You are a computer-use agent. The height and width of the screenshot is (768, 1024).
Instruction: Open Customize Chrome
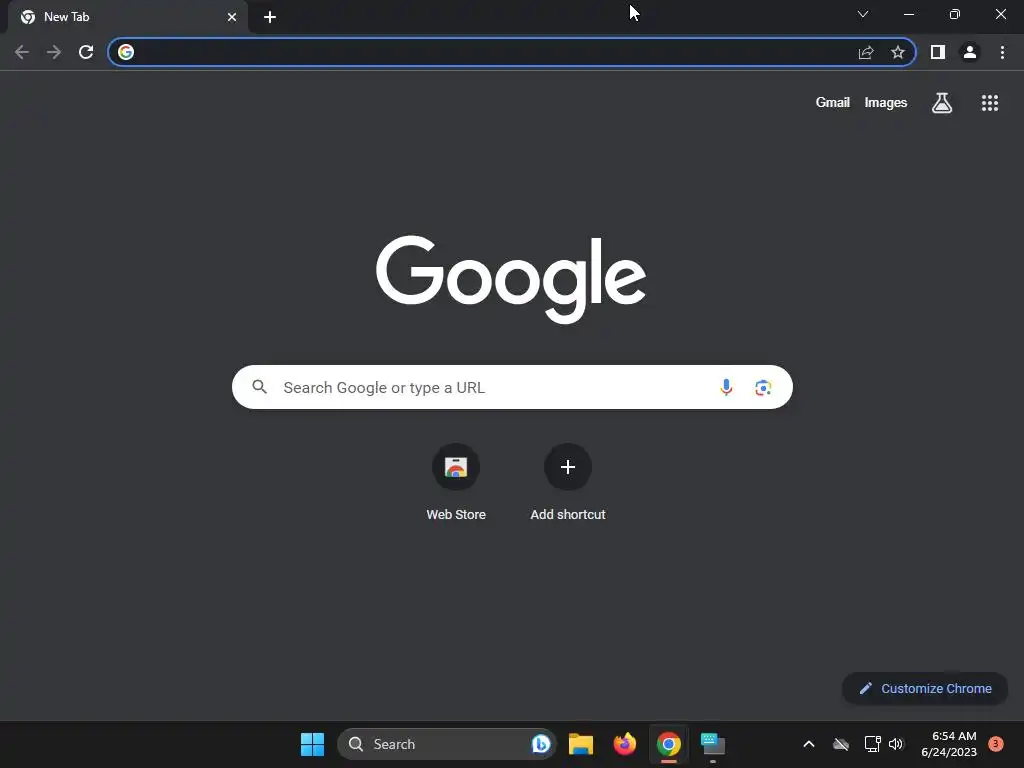[x=925, y=688]
